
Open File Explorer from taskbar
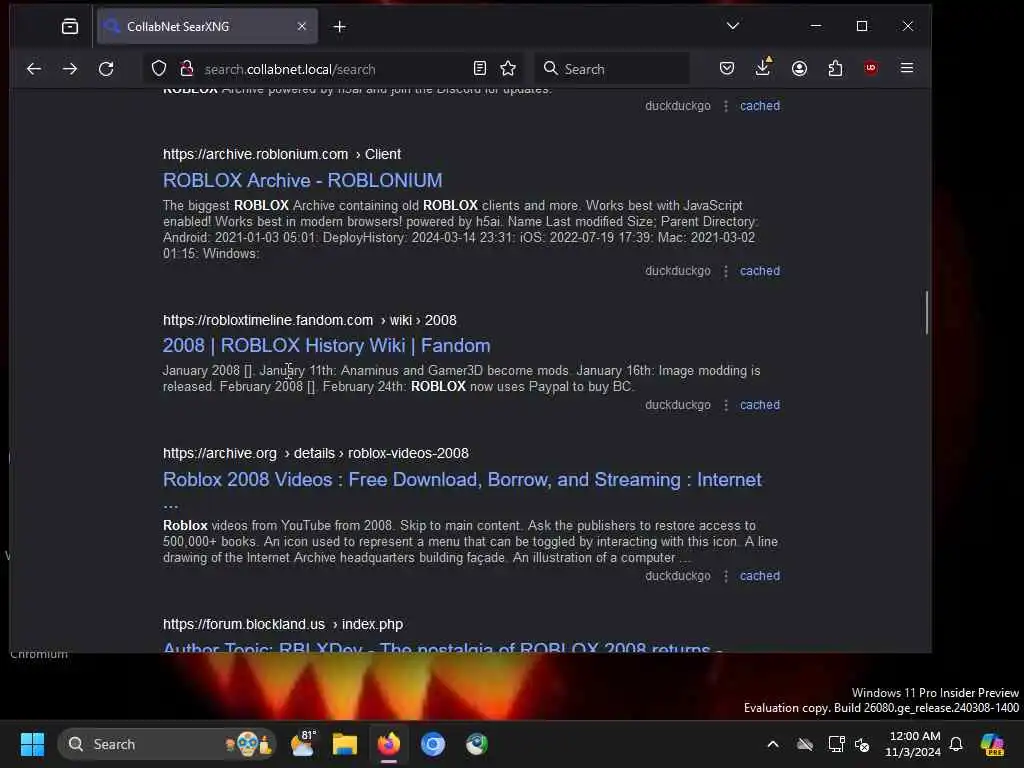[345, 744]
